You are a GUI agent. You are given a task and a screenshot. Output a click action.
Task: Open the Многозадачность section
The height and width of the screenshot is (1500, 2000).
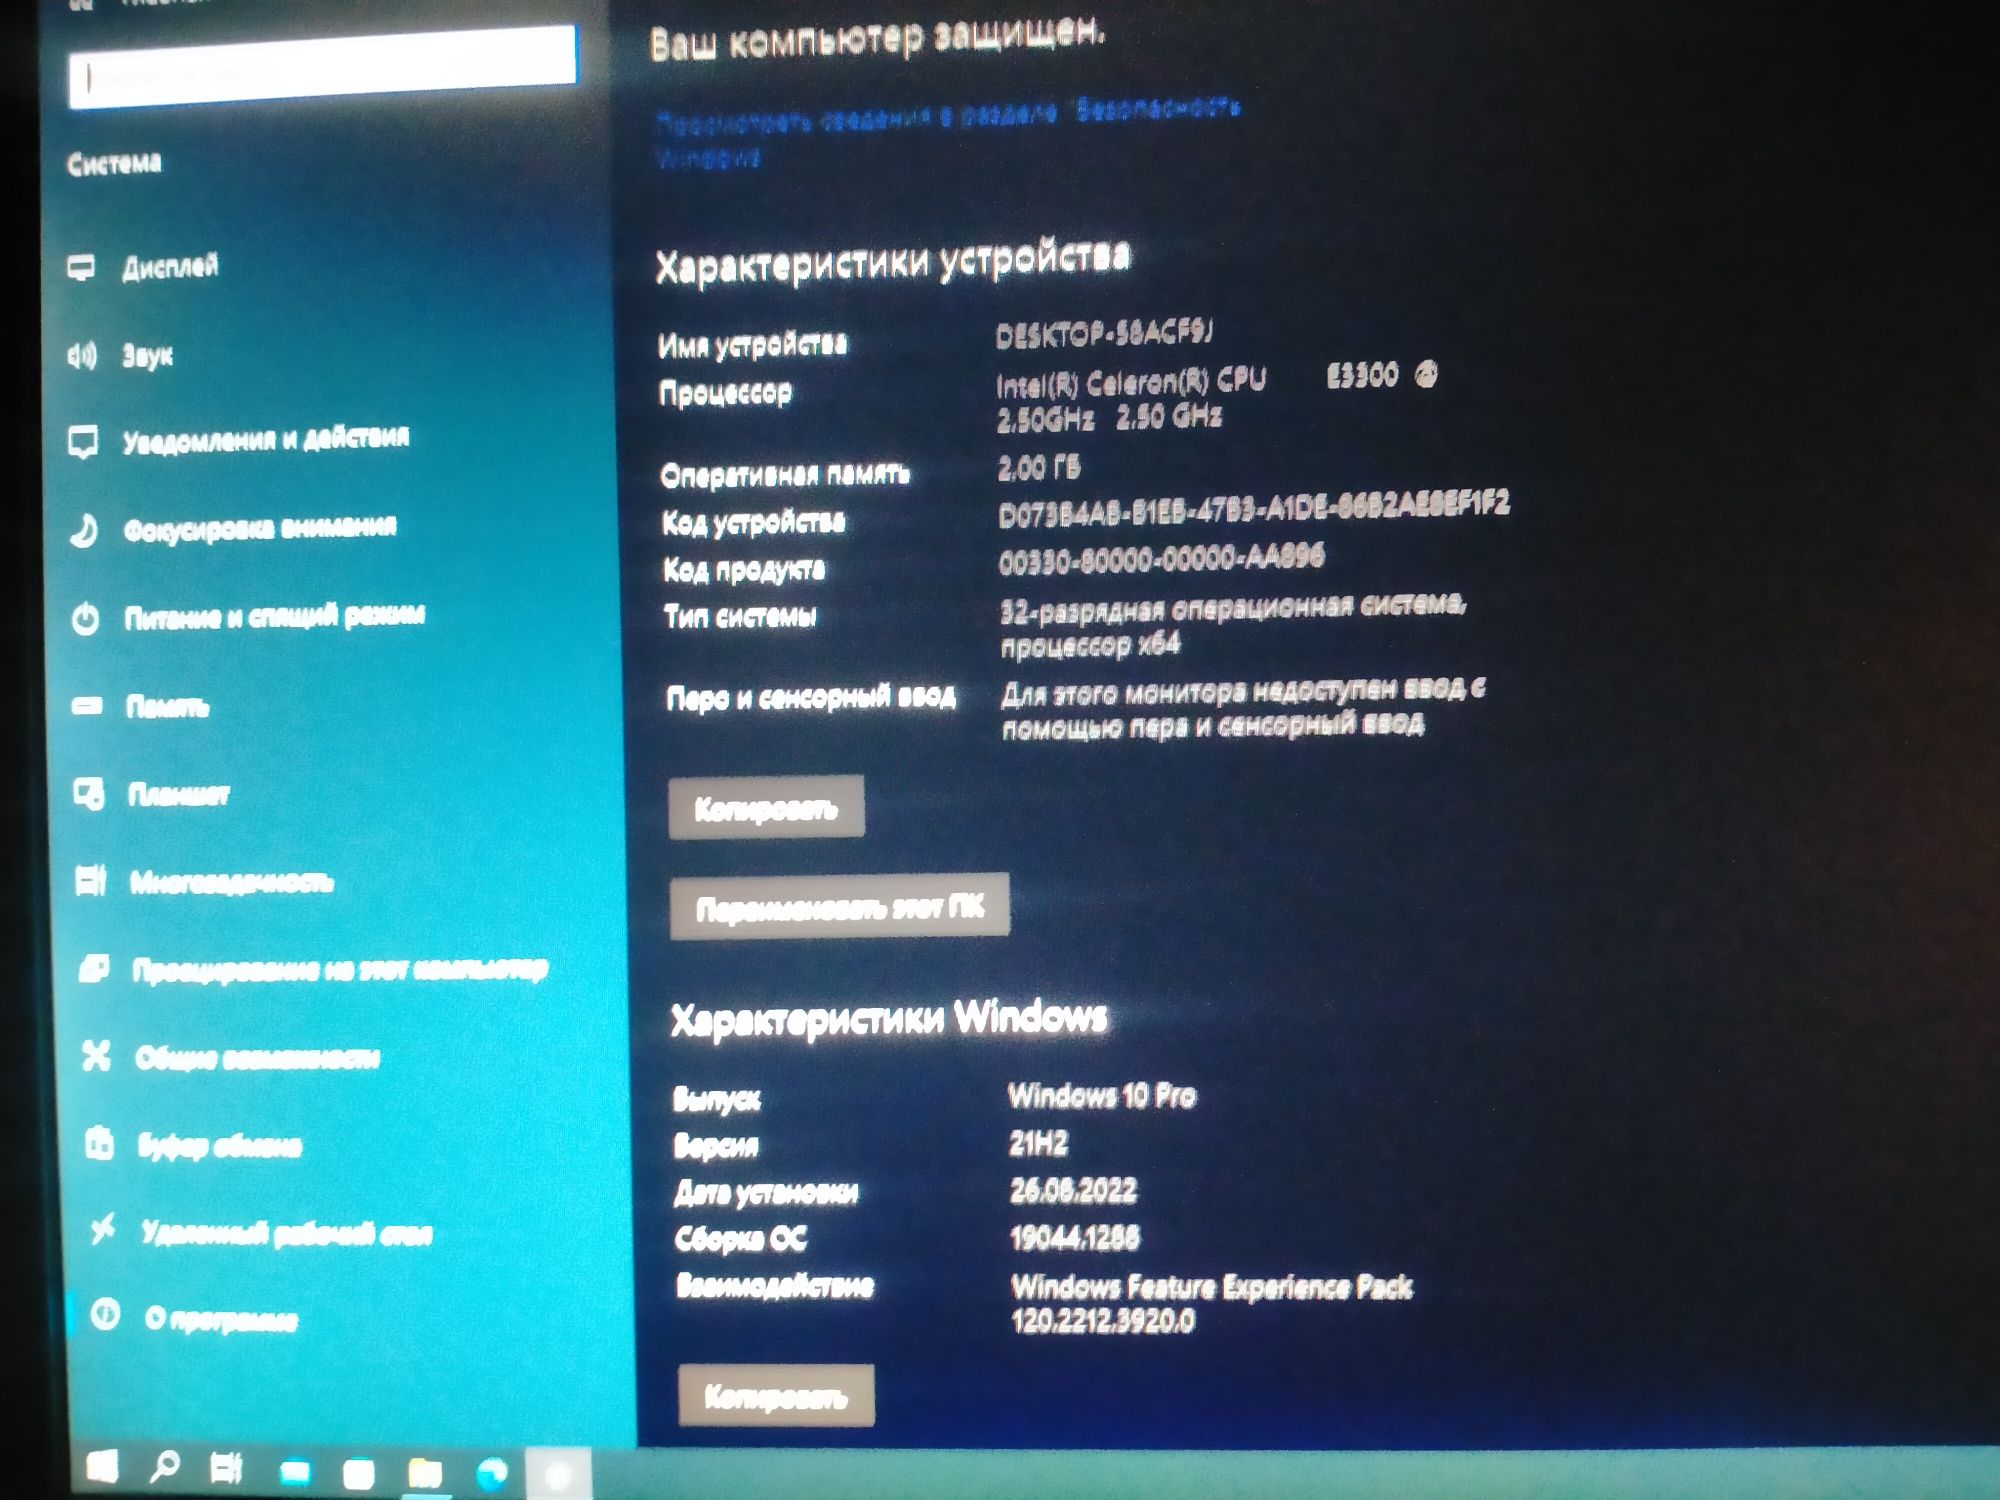point(230,882)
